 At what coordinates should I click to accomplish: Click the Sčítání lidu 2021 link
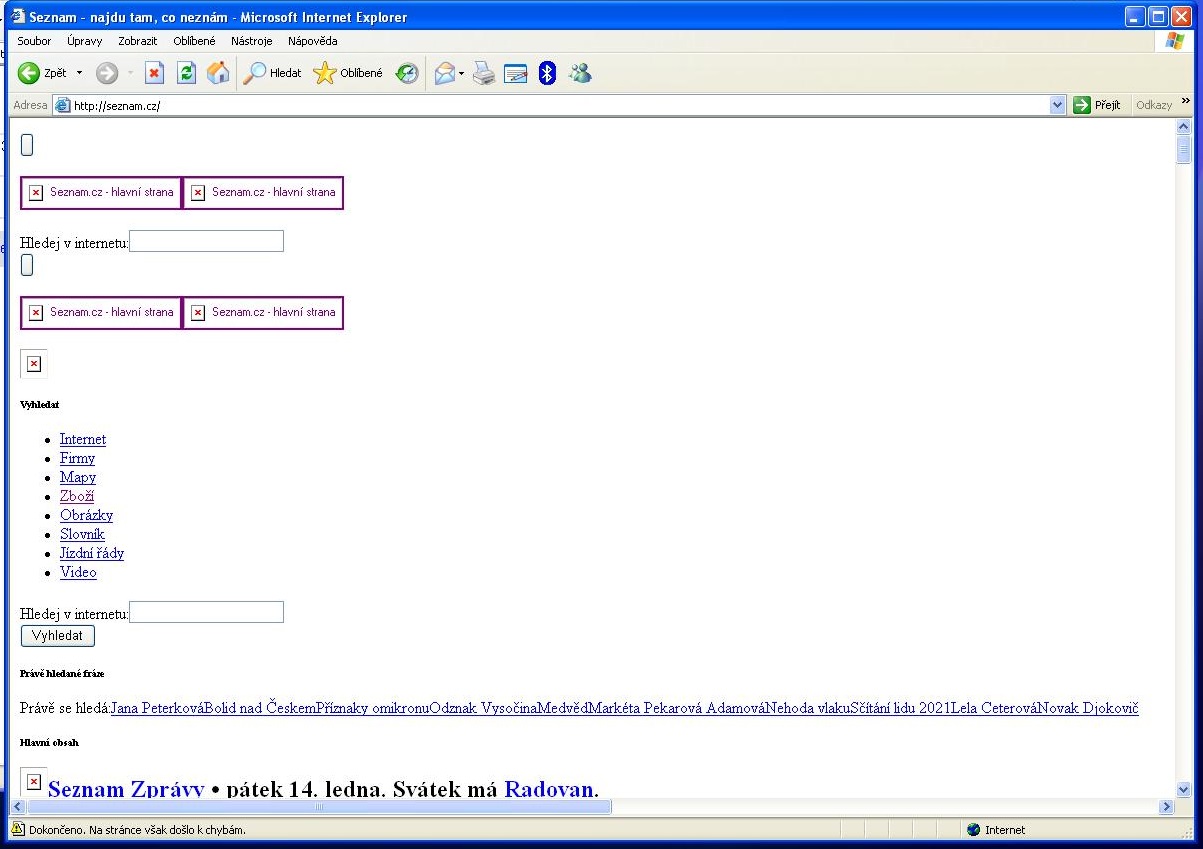pos(901,708)
